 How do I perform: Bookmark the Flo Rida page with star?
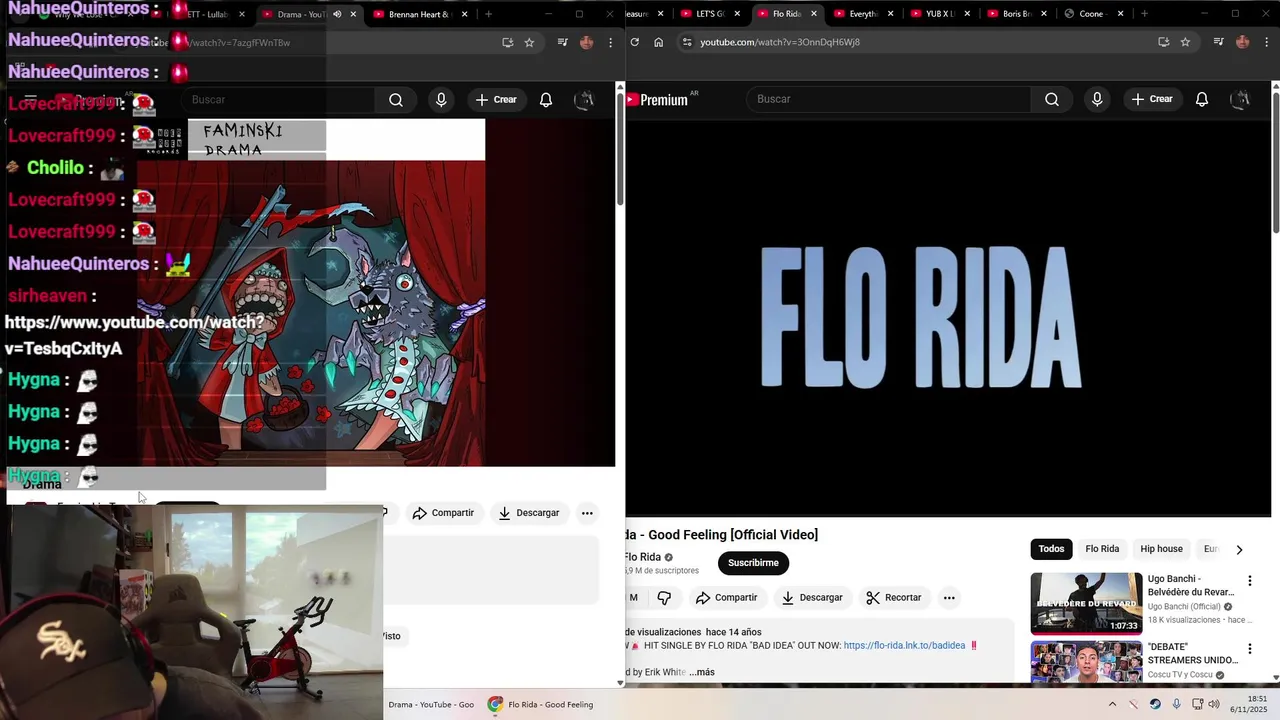(x=1185, y=42)
